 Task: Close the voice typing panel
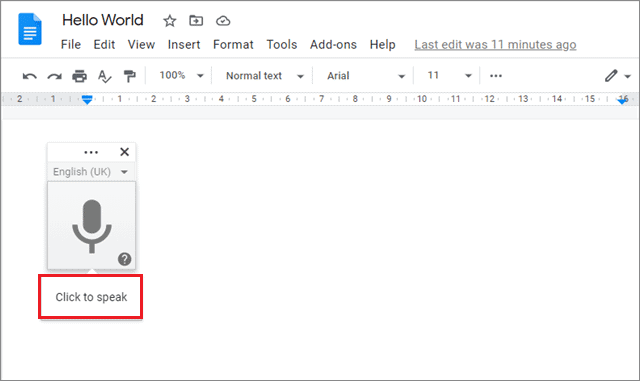coord(124,152)
